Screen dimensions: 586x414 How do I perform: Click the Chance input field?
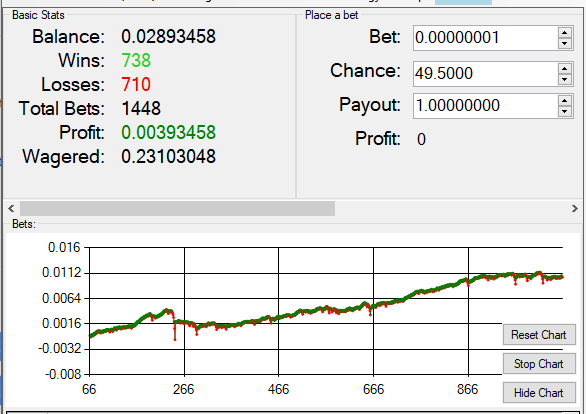(486, 74)
